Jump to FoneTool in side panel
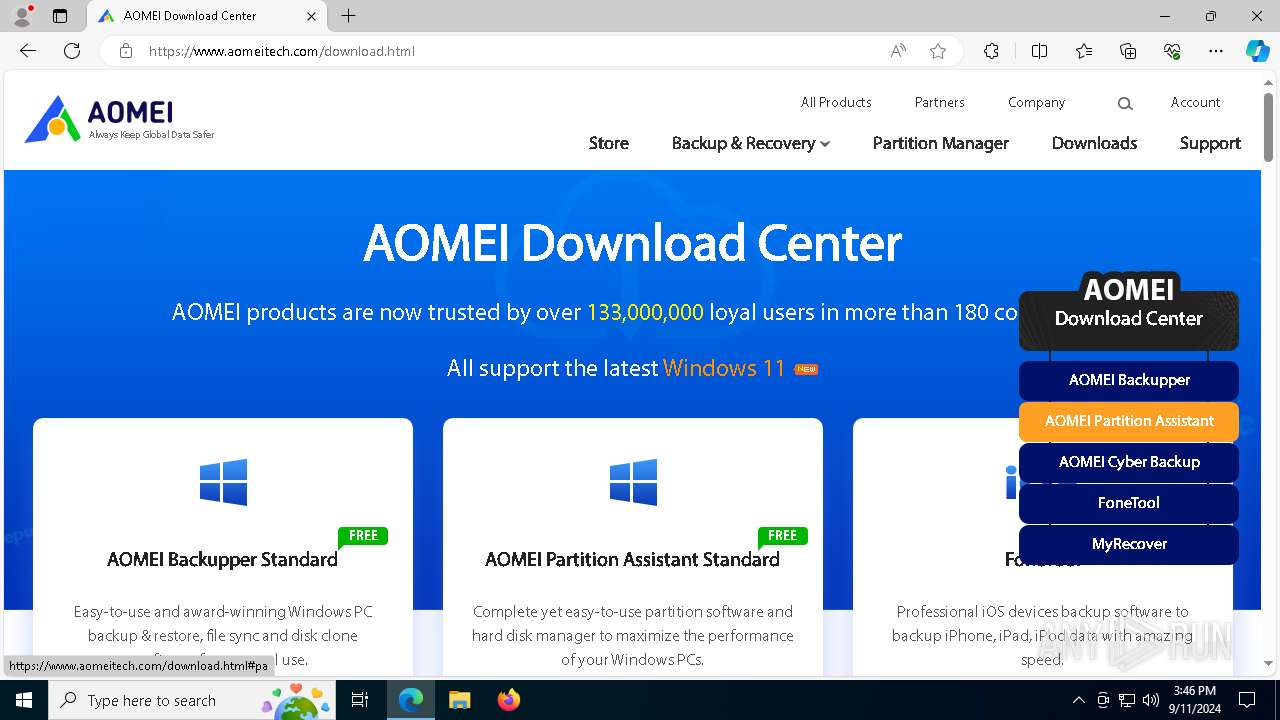 [1129, 503]
